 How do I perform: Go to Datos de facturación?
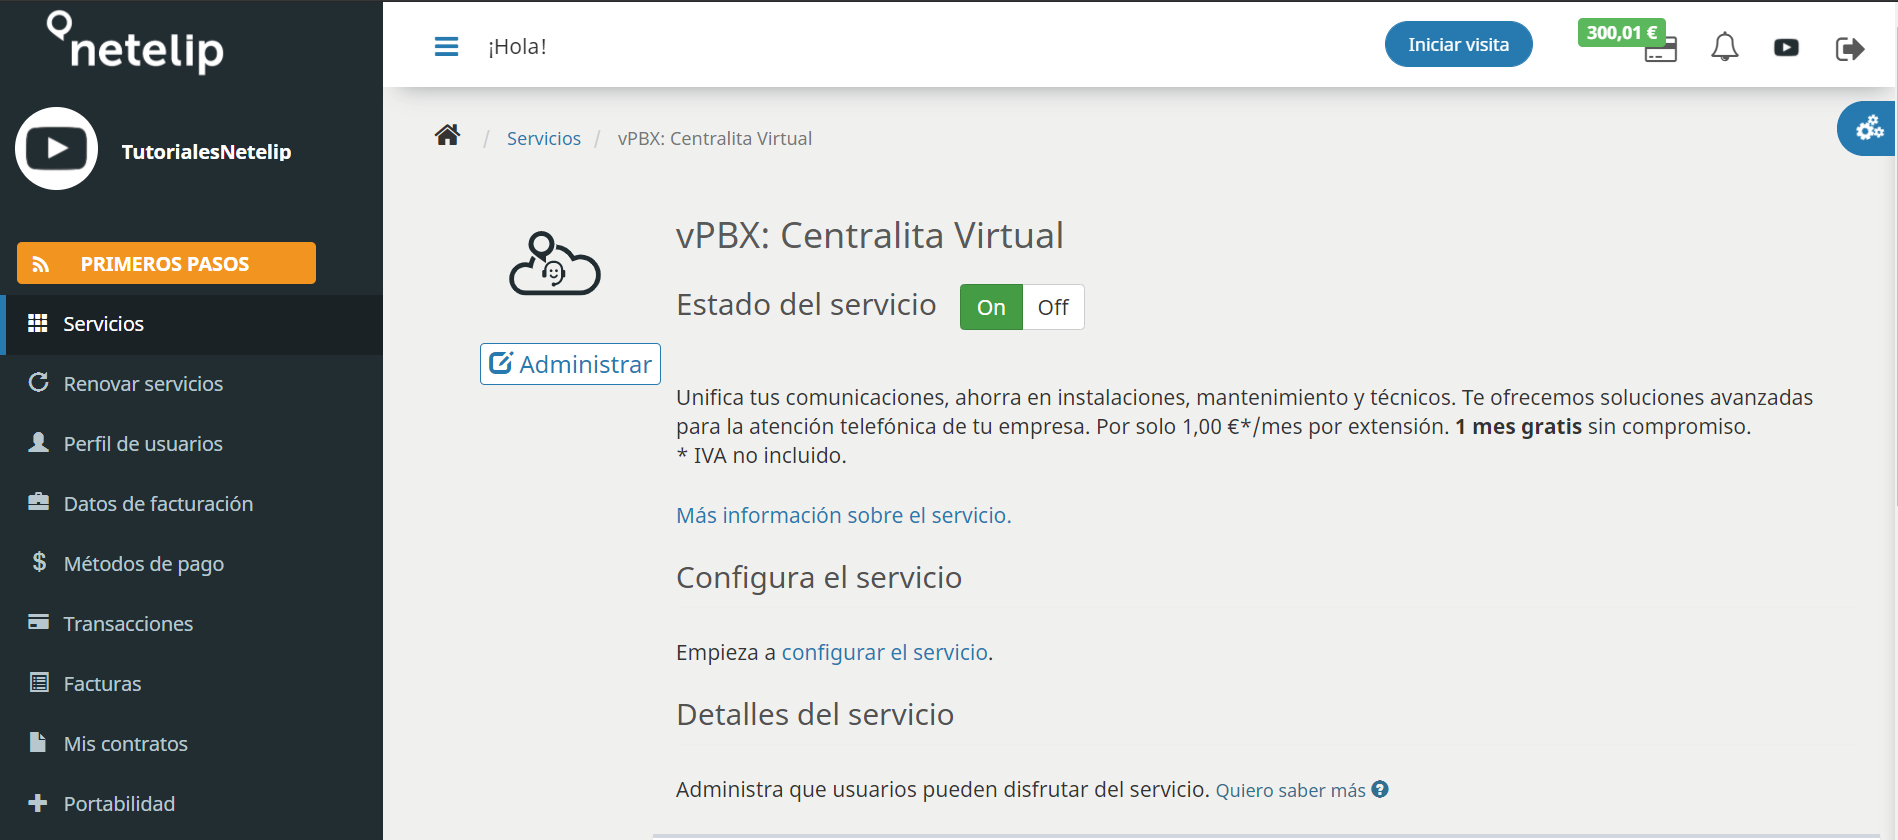191,504
